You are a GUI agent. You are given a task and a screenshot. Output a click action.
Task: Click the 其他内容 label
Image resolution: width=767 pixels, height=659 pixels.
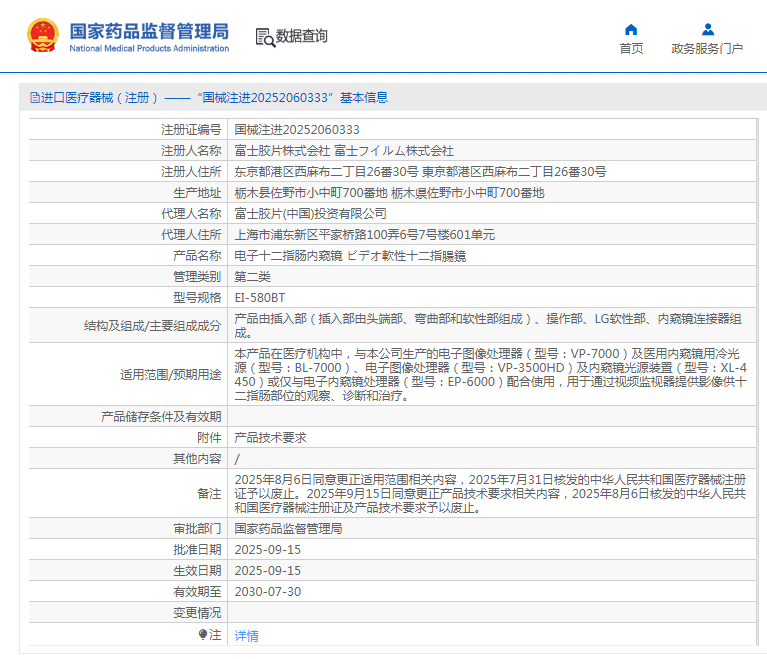point(197,459)
